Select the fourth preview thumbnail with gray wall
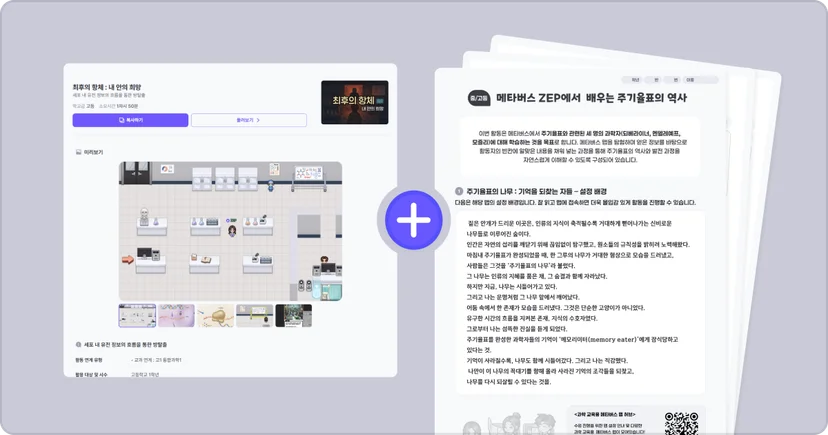This screenshot has height=435, width=828. click(x=255, y=316)
